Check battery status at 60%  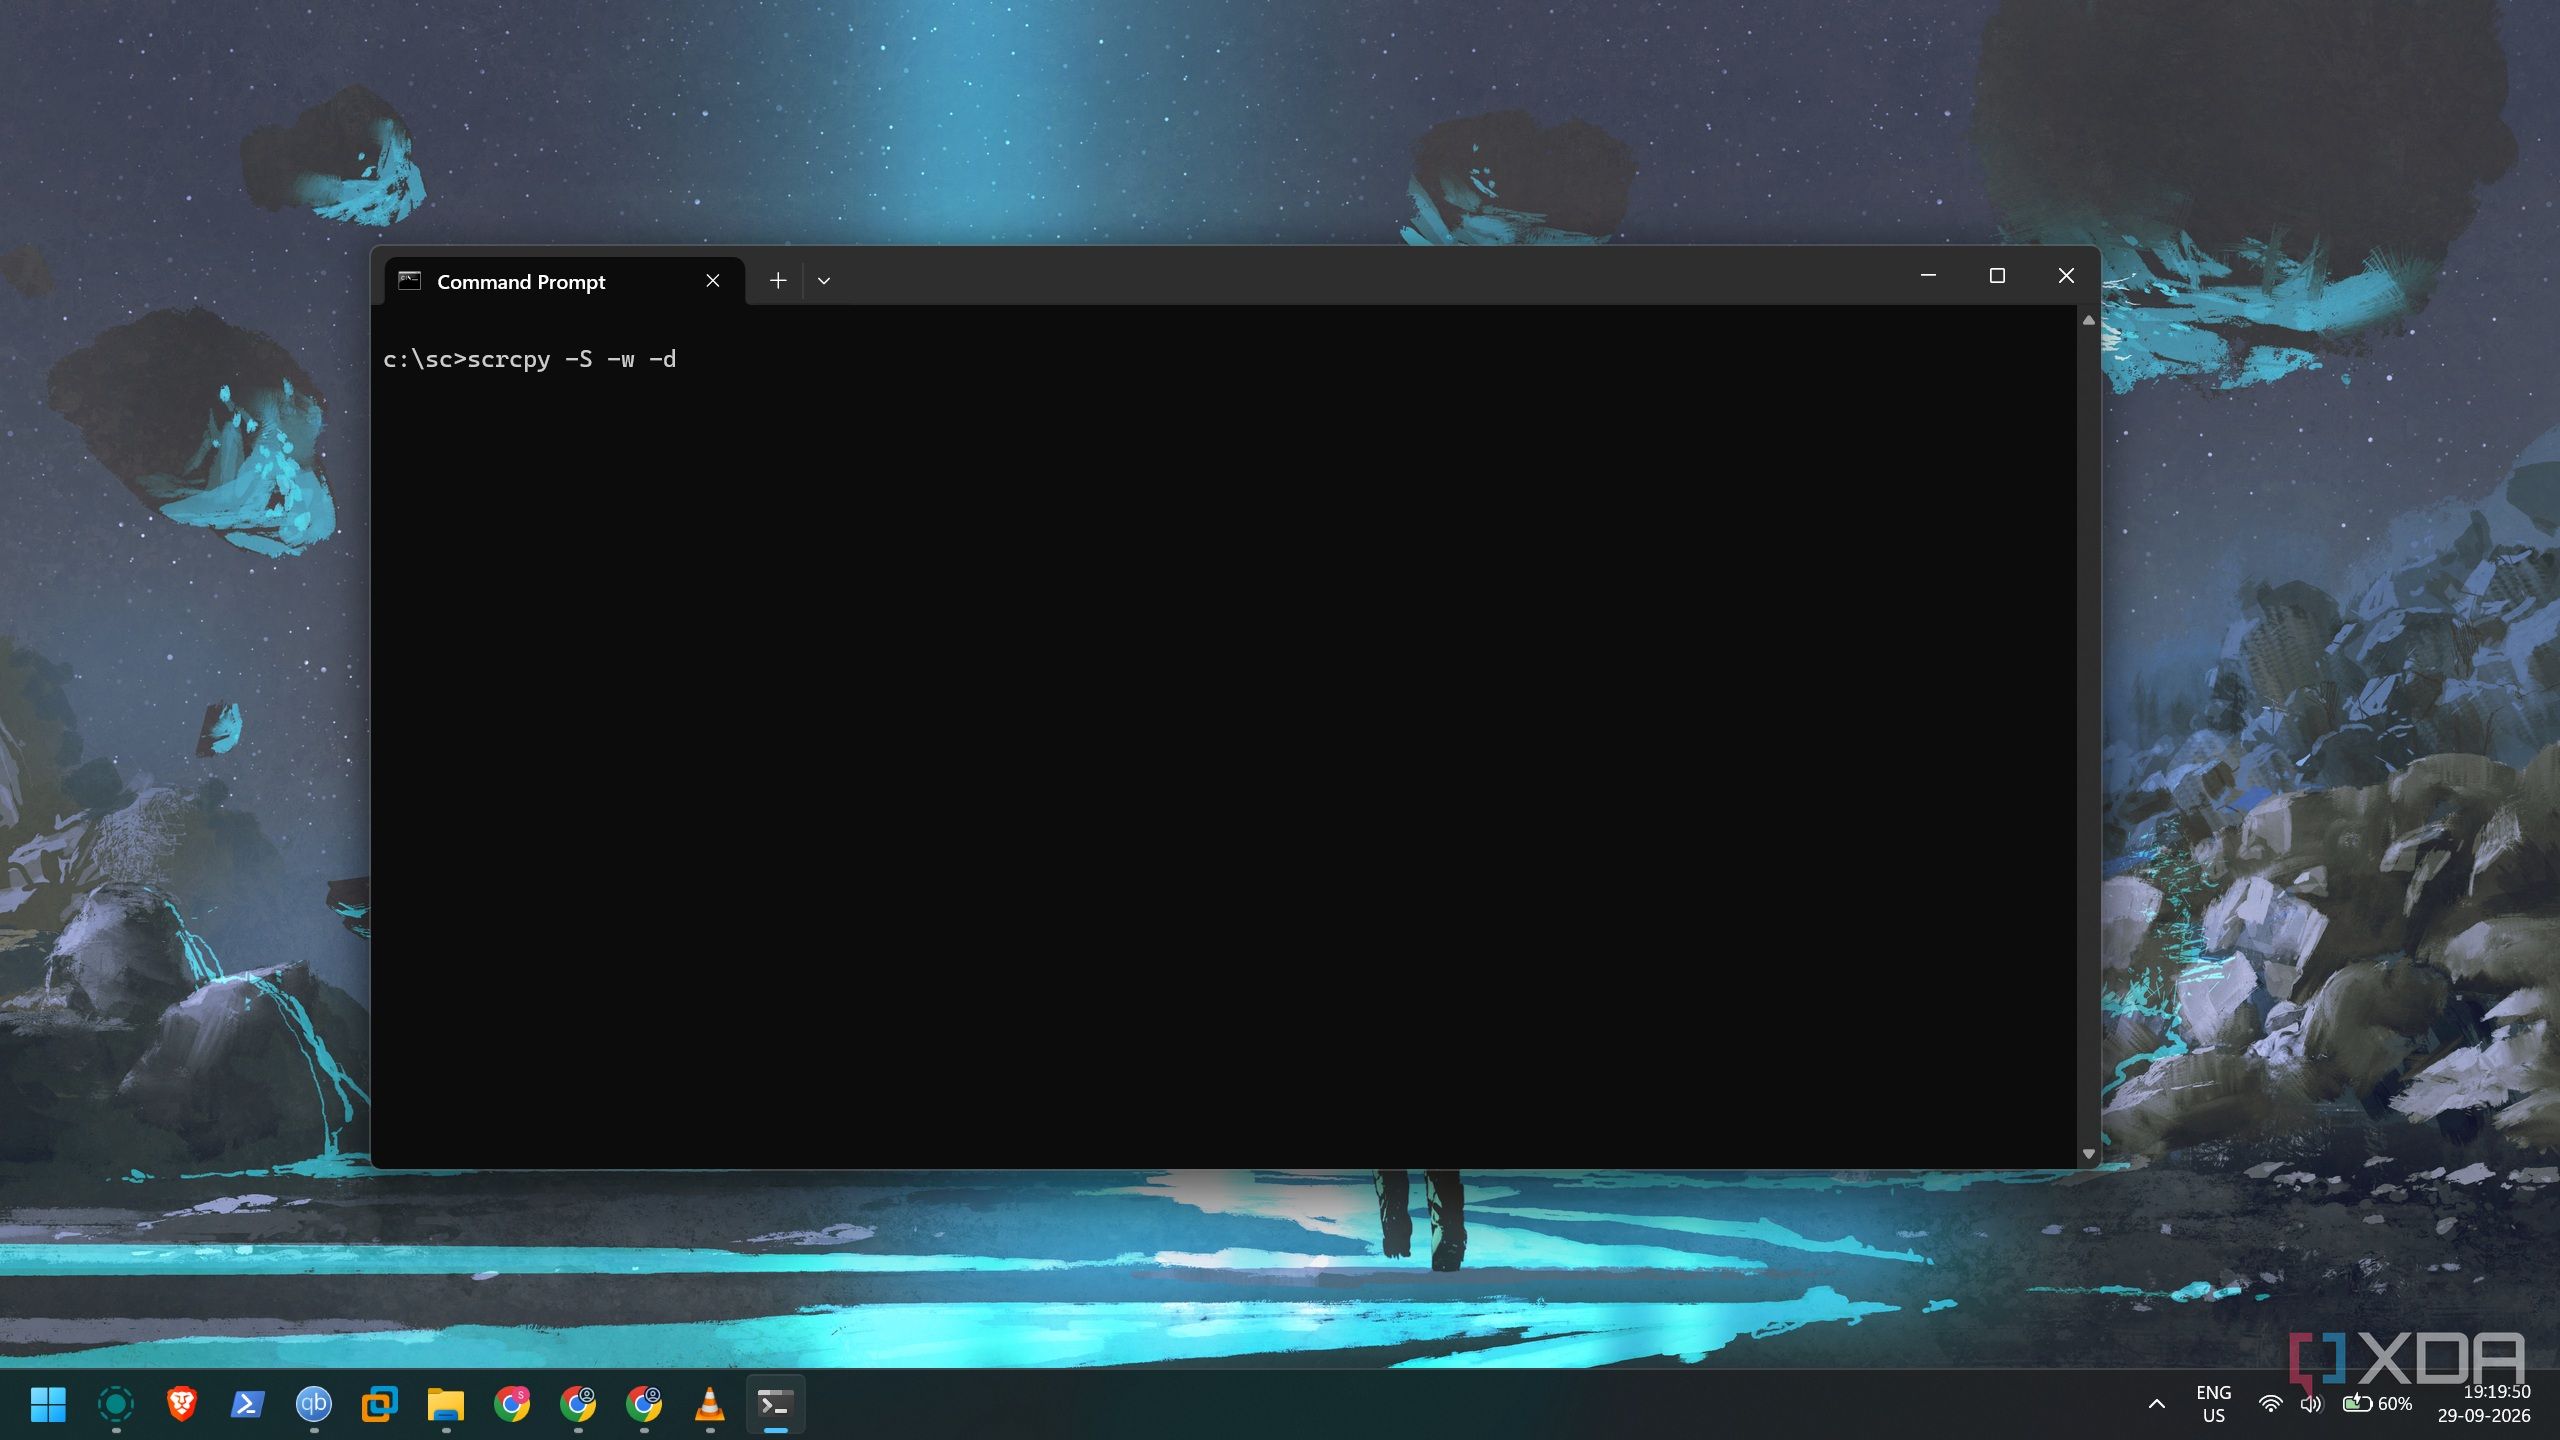(x=2377, y=1404)
